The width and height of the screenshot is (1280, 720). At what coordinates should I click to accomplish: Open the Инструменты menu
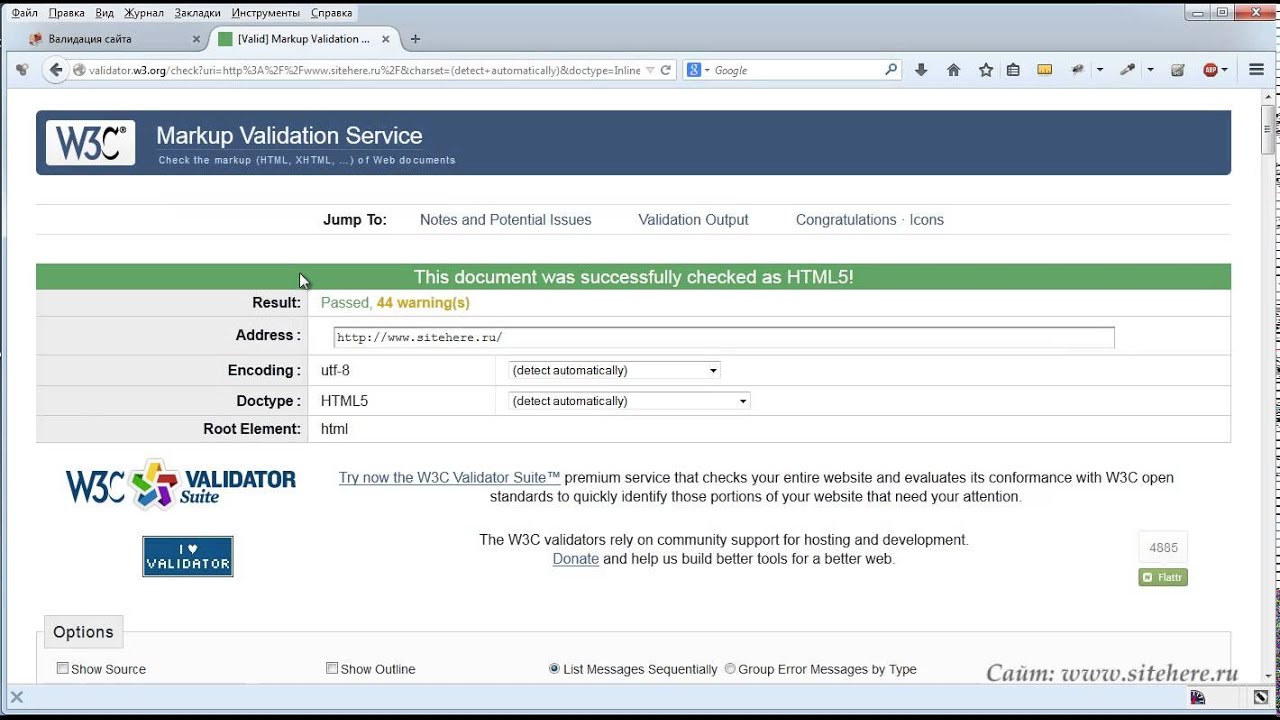[x=265, y=13]
